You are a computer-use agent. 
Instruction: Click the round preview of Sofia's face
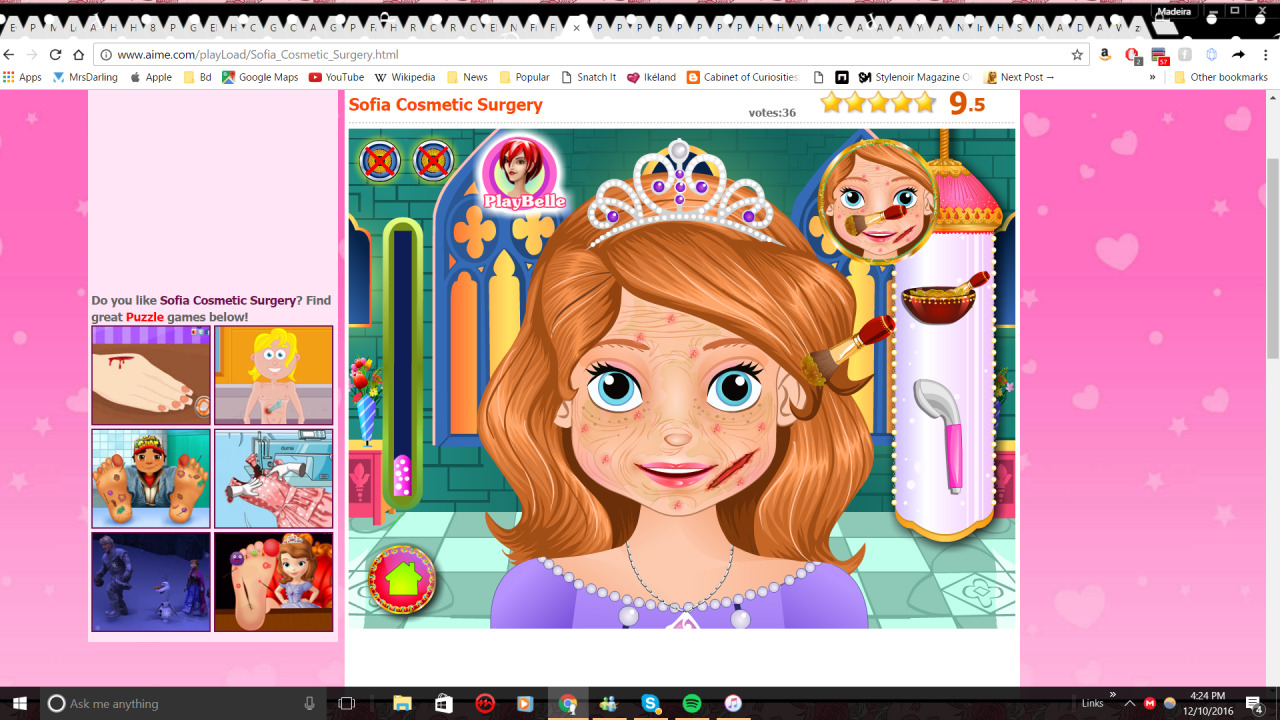[x=879, y=203]
